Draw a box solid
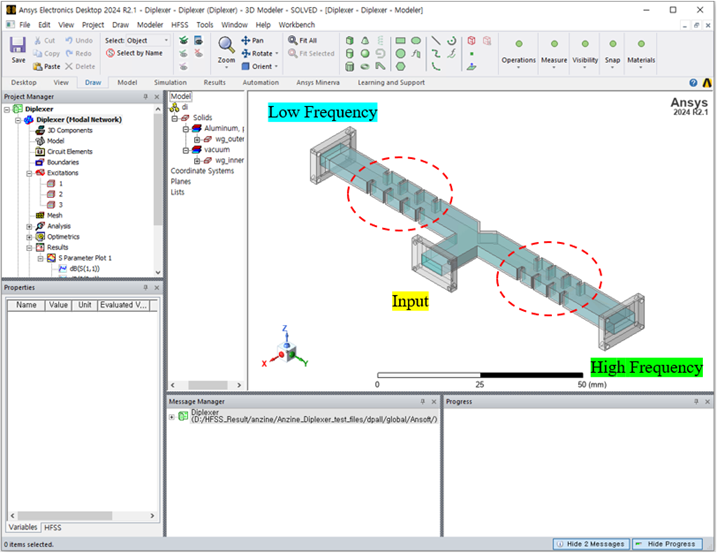Viewport: 717px width, 553px height. click(350, 41)
